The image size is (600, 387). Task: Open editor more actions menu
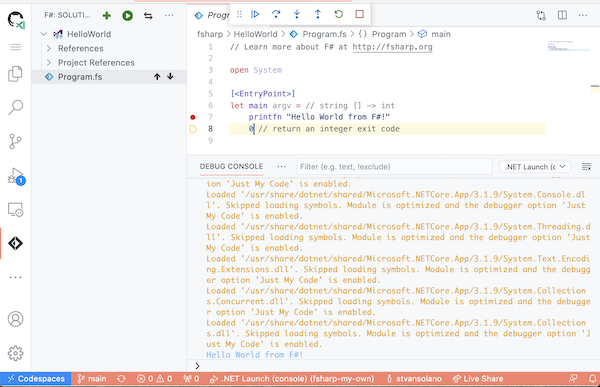tap(583, 15)
